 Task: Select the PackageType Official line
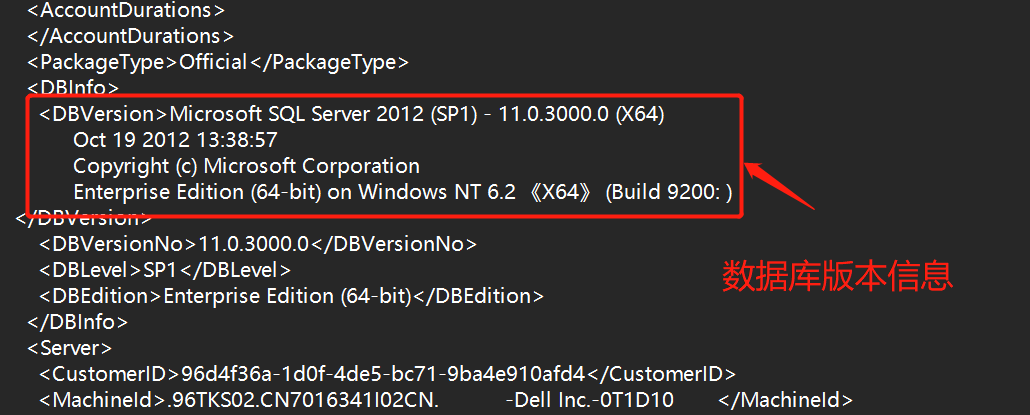pos(218,62)
